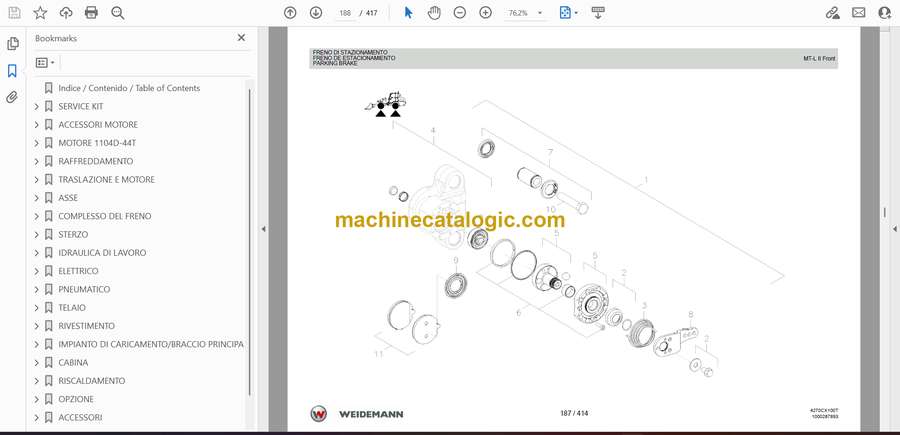Expand RAFFREDDAMENTO bookmark

(37, 161)
